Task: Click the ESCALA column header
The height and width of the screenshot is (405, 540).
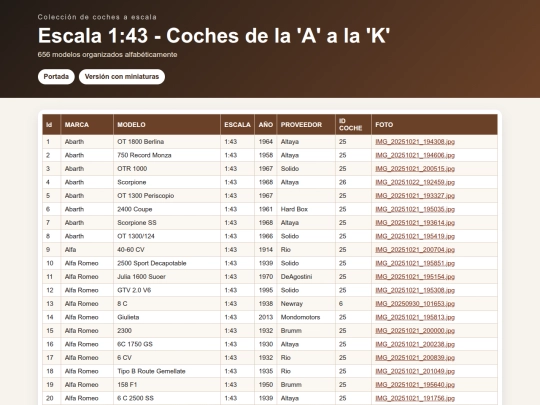Action: point(237,124)
